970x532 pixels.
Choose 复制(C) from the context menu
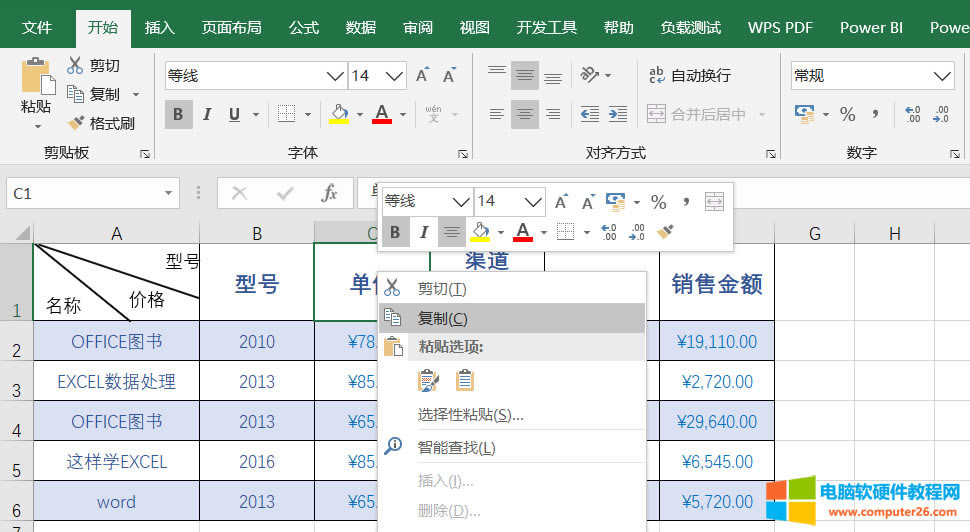tap(442, 318)
